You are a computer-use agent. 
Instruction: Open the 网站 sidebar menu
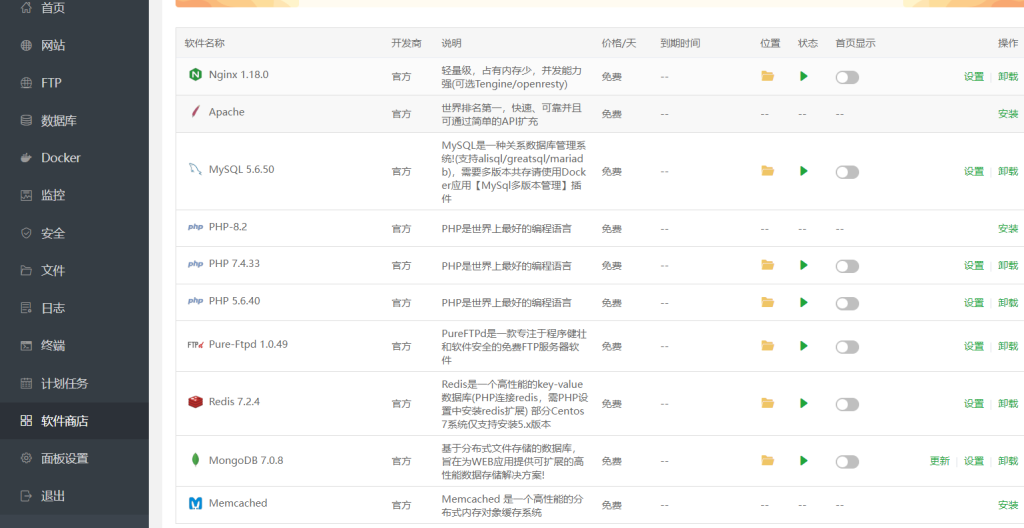click(x=74, y=45)
